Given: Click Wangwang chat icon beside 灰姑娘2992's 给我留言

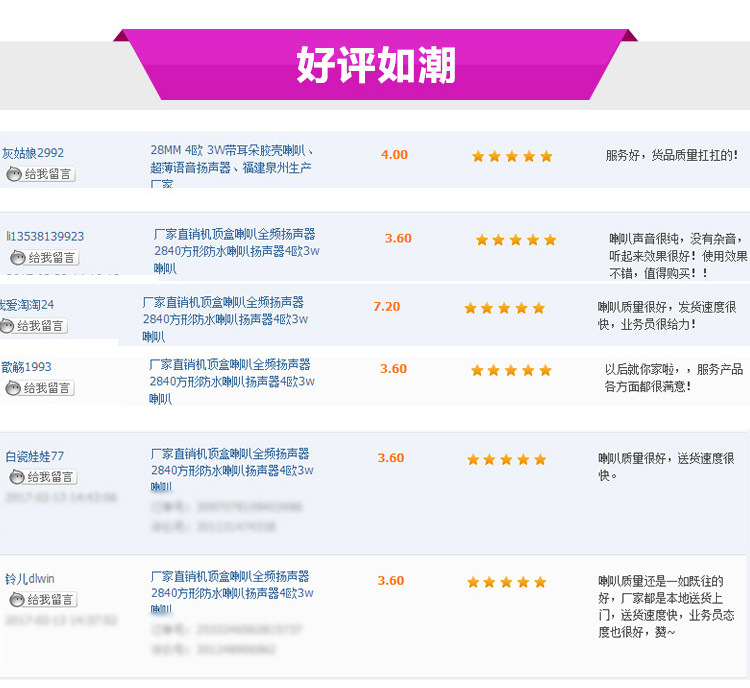Looking at the screenshot, I should 14,174.
